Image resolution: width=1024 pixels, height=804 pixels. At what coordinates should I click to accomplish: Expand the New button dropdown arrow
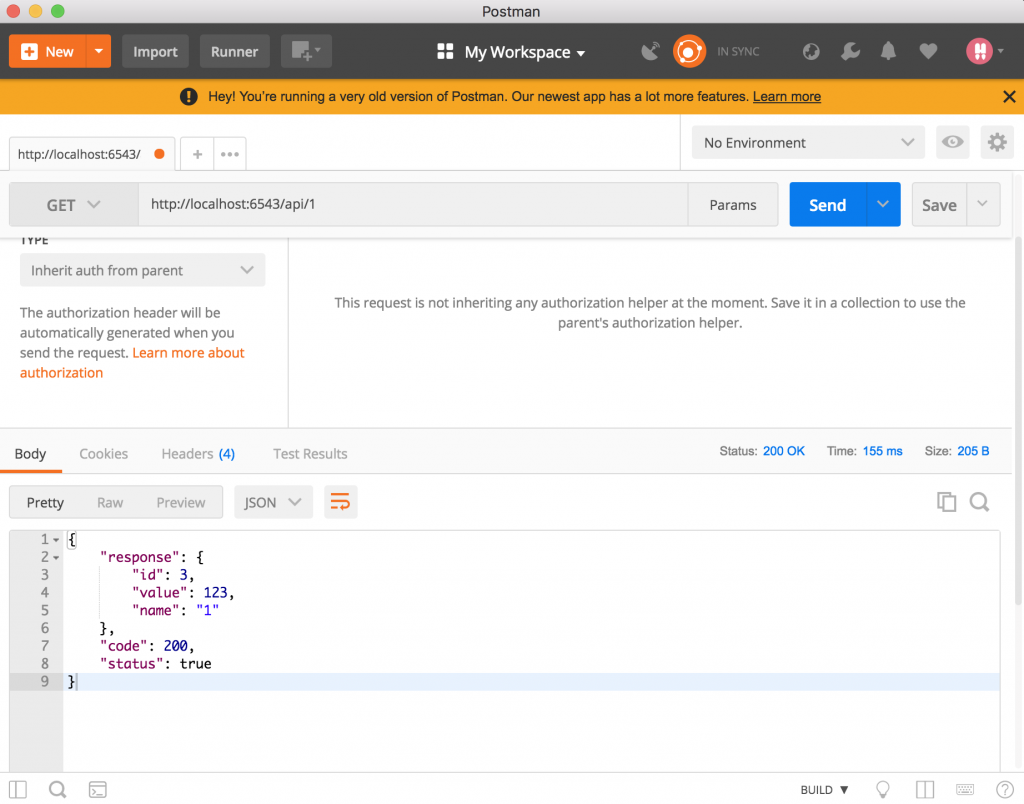pos(99,52)
